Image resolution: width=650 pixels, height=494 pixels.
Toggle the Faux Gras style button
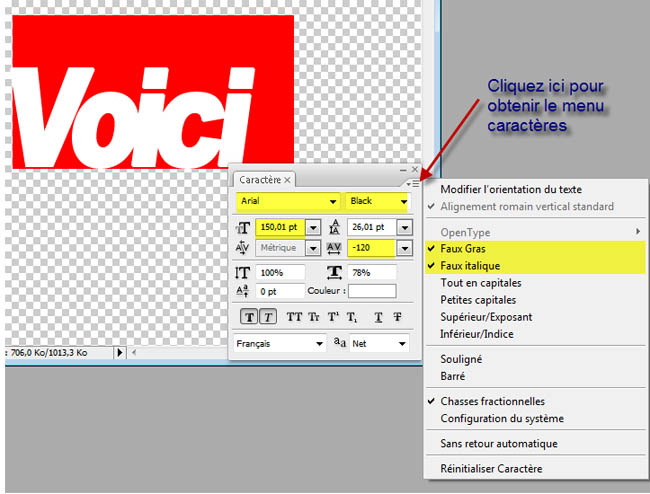(250, 317)
